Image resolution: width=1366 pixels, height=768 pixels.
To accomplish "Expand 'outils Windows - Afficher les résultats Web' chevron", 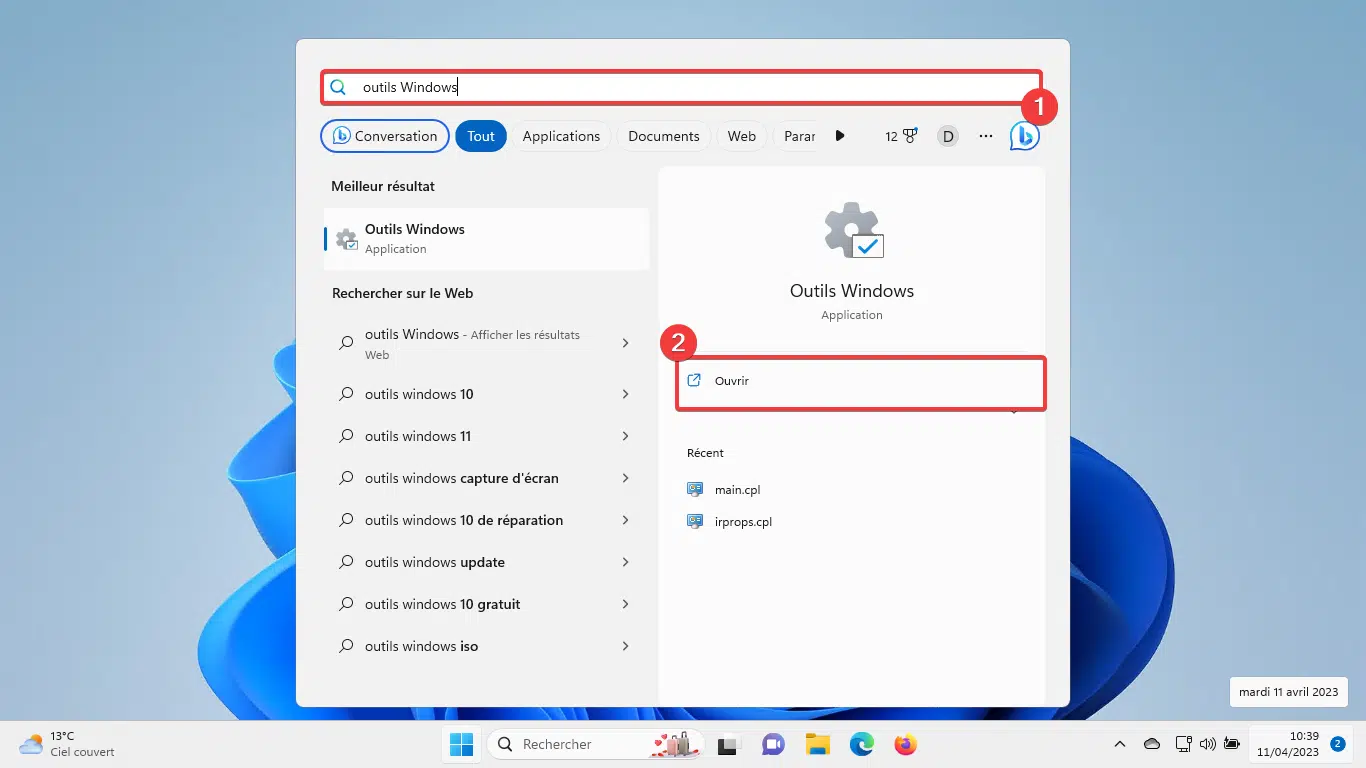I will (x=626, y=343).
